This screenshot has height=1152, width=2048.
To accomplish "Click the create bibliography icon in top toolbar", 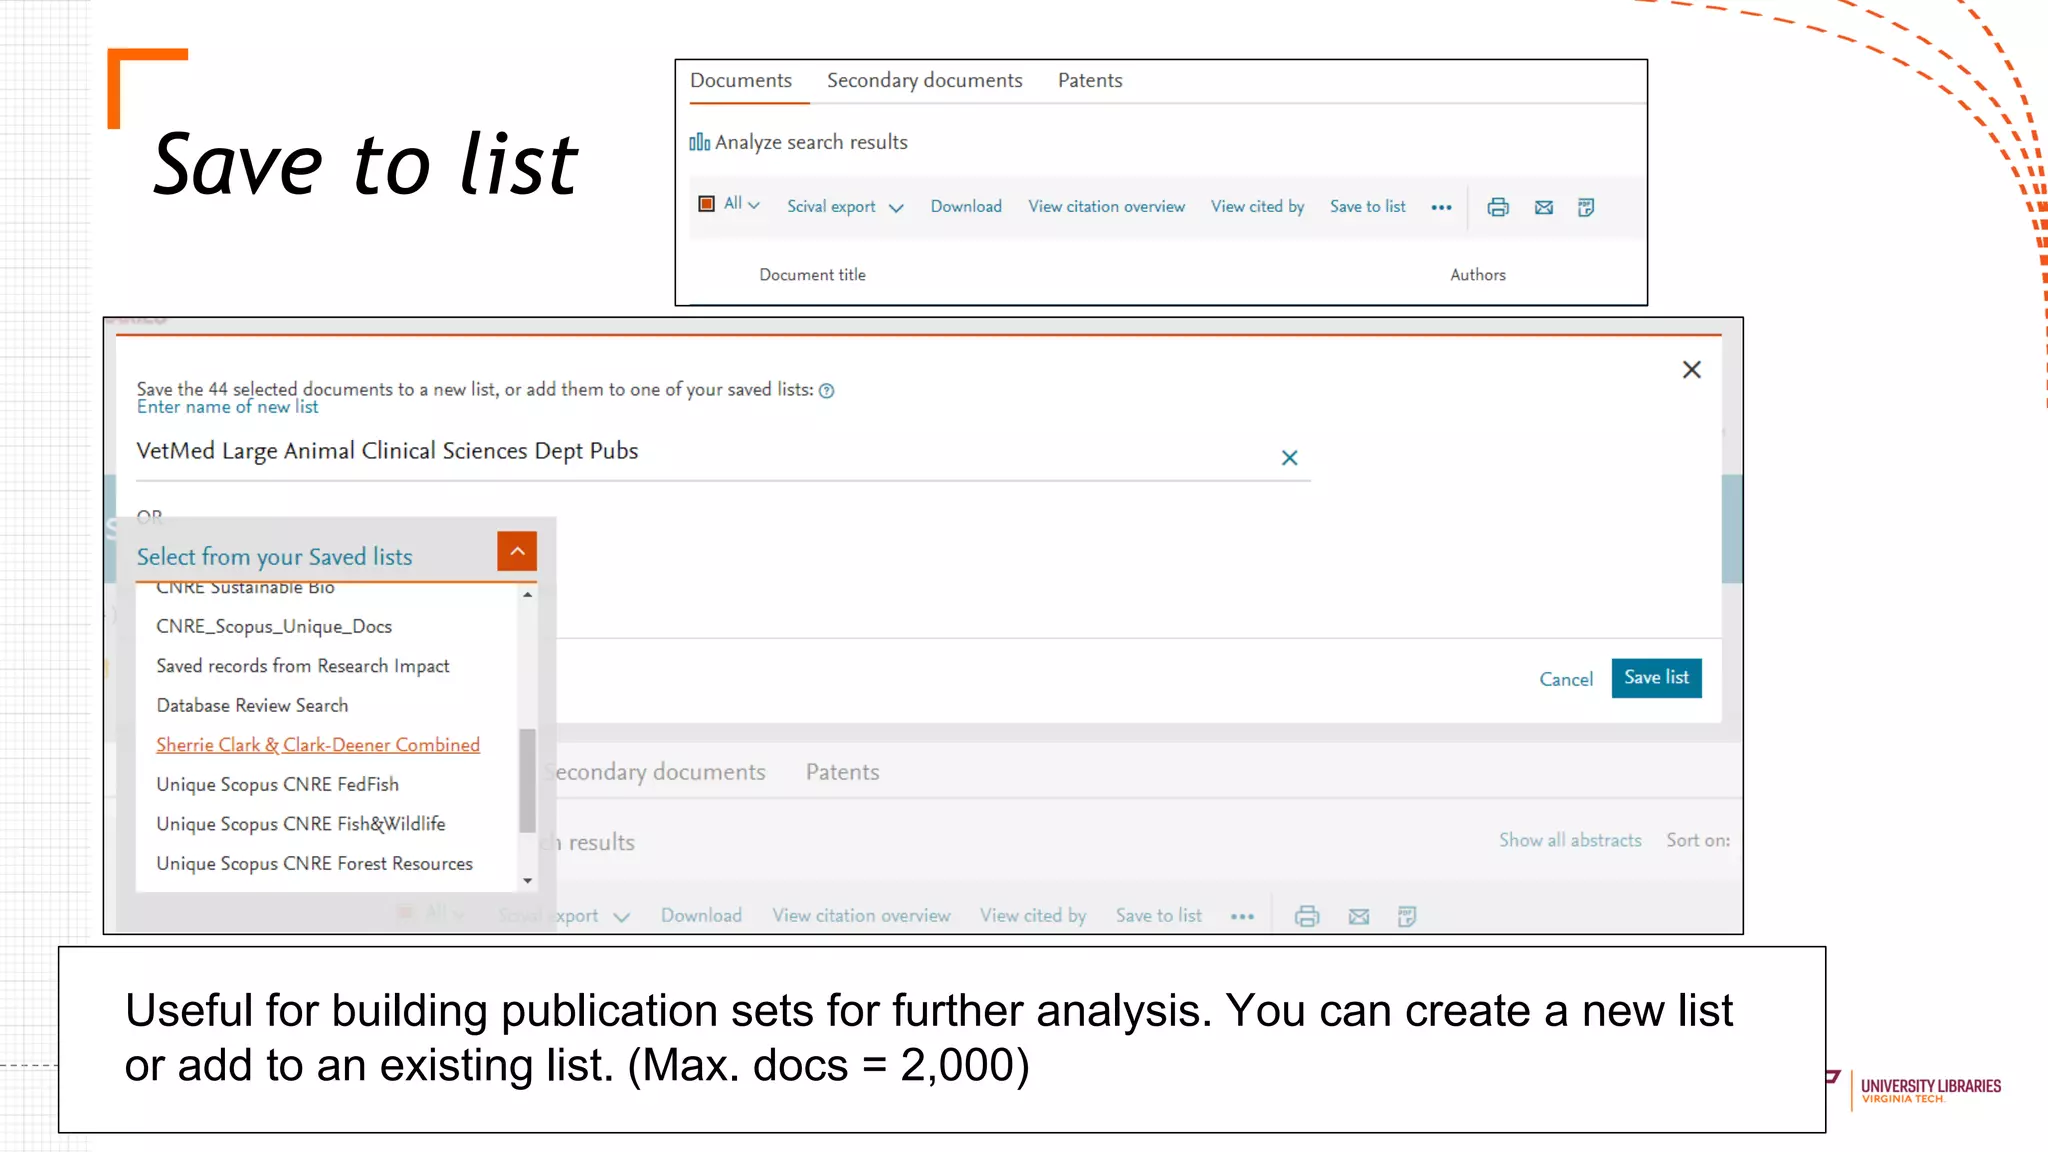I will [x=1586, y=207].
